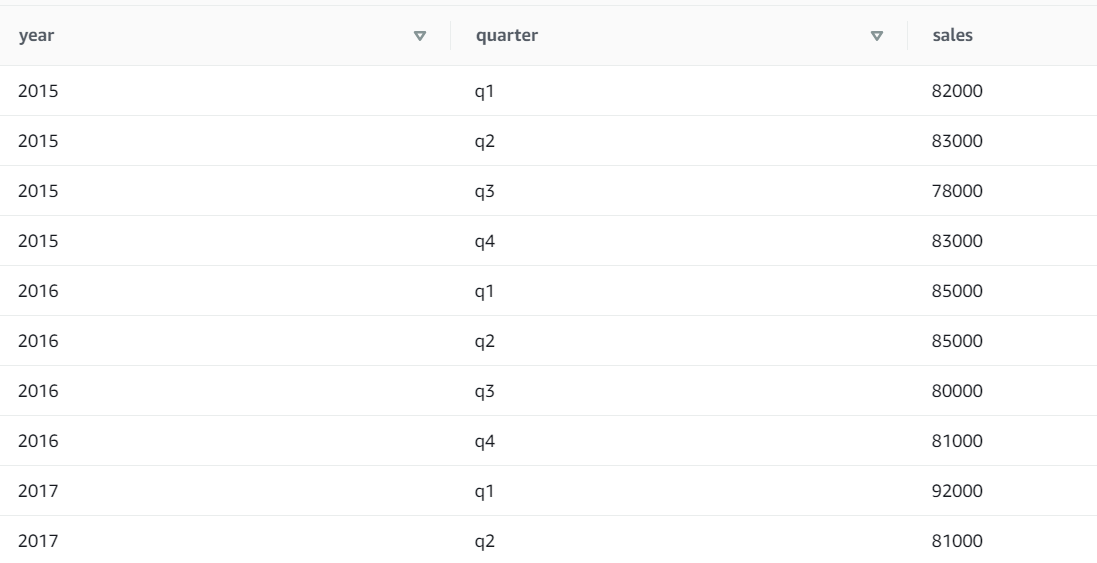This screenshot has height=563, width=1097.
Task: Click the year cell in 2015 q1 row
Action: [x=38, y=91]
